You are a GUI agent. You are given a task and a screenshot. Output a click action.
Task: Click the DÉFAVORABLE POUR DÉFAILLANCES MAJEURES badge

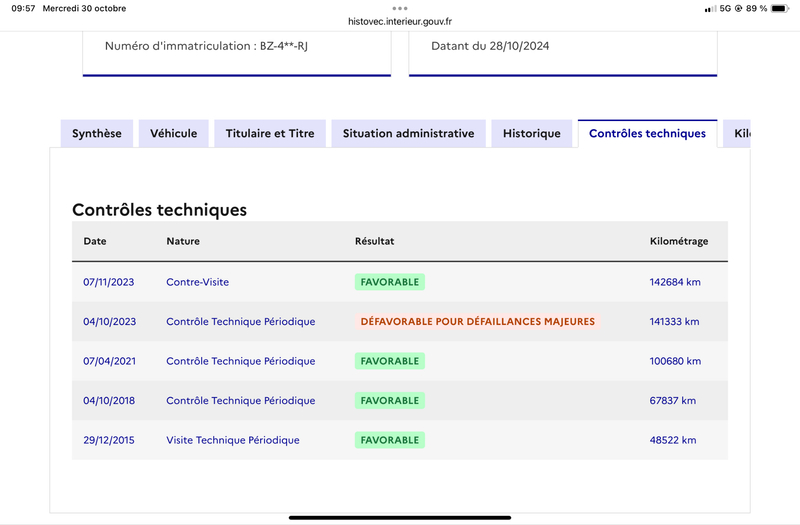[x=478, y=322]
